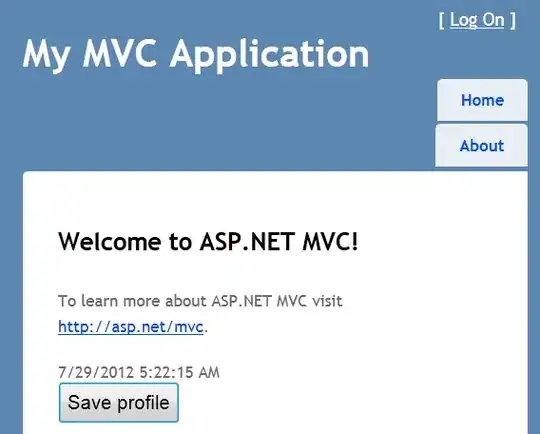
Task: Click the opening bracket before Log On
Action: click(442, 20)
